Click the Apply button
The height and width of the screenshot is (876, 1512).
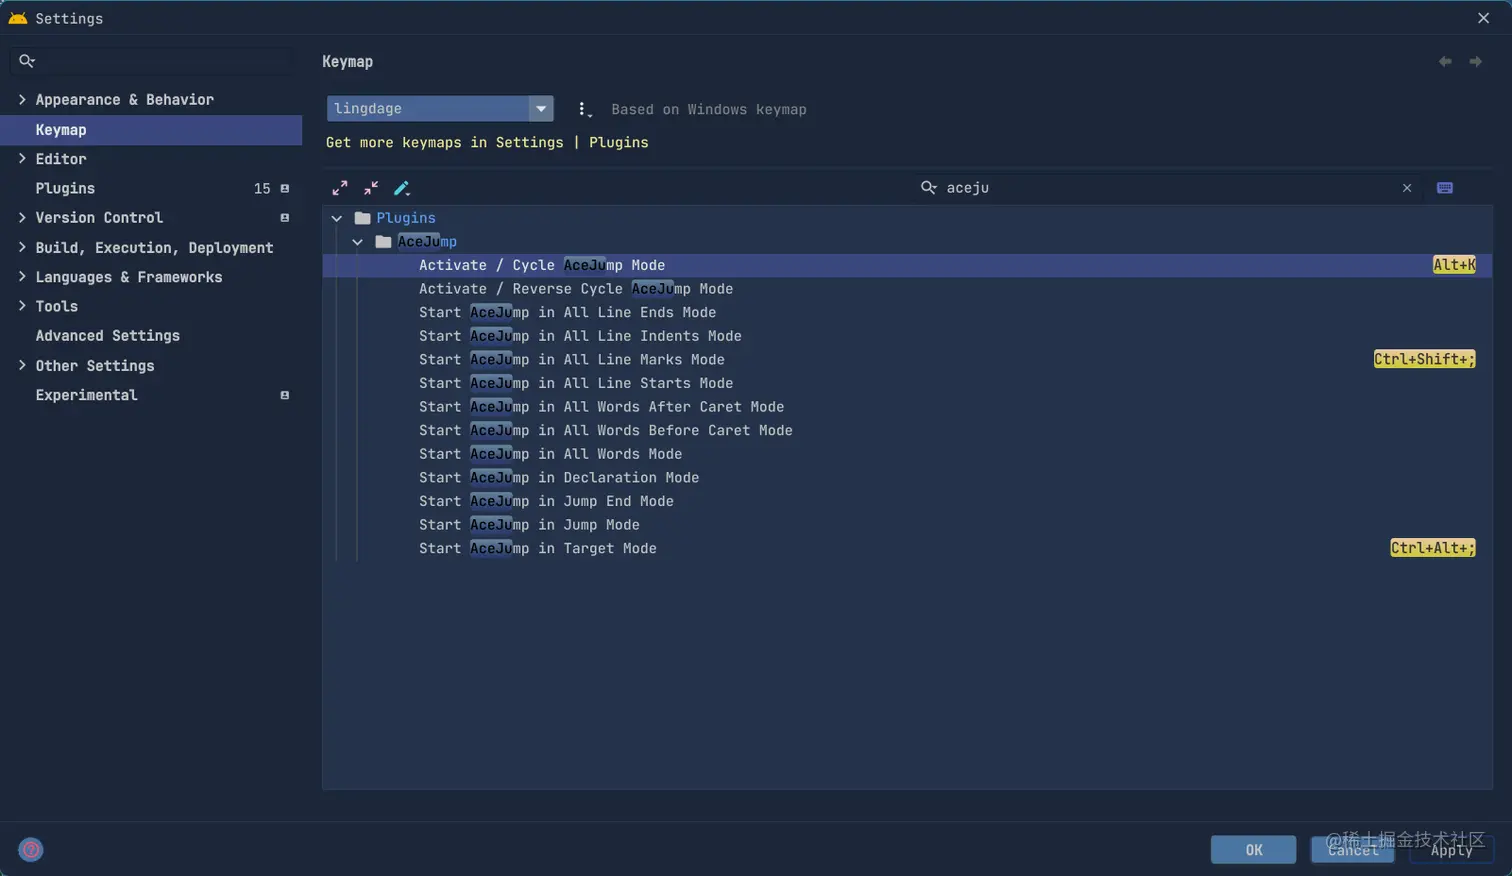(x=1451, y=850)
